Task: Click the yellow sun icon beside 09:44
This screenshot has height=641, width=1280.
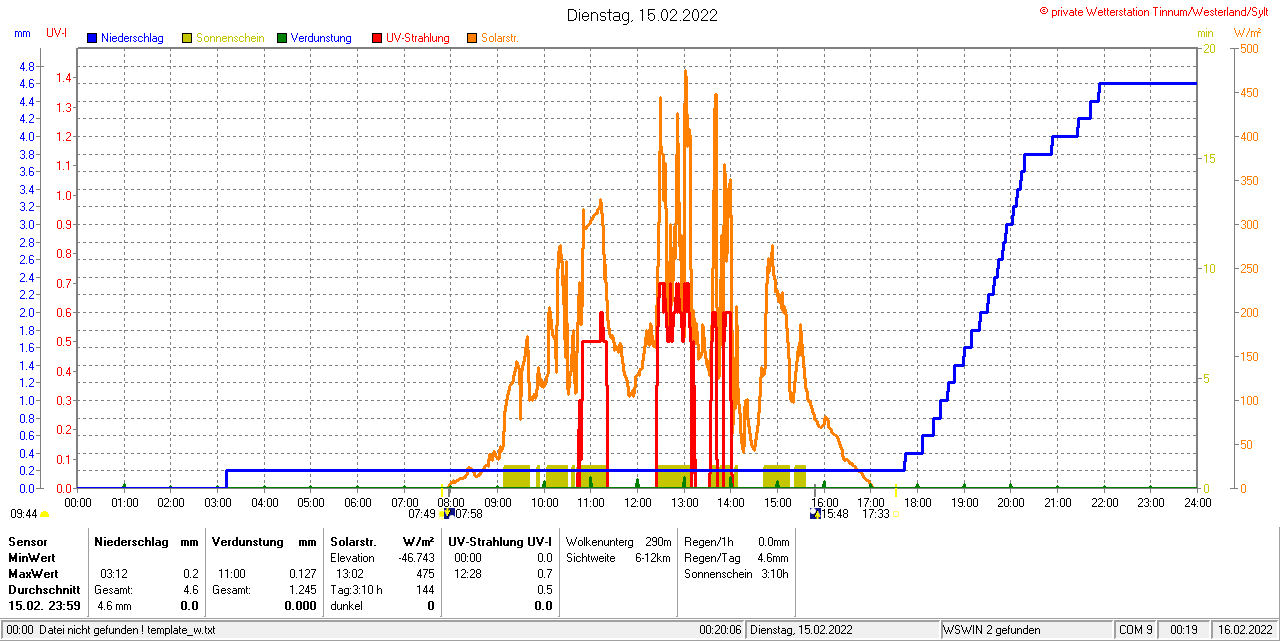Action: pyautogui.click(x=44, y=515)
